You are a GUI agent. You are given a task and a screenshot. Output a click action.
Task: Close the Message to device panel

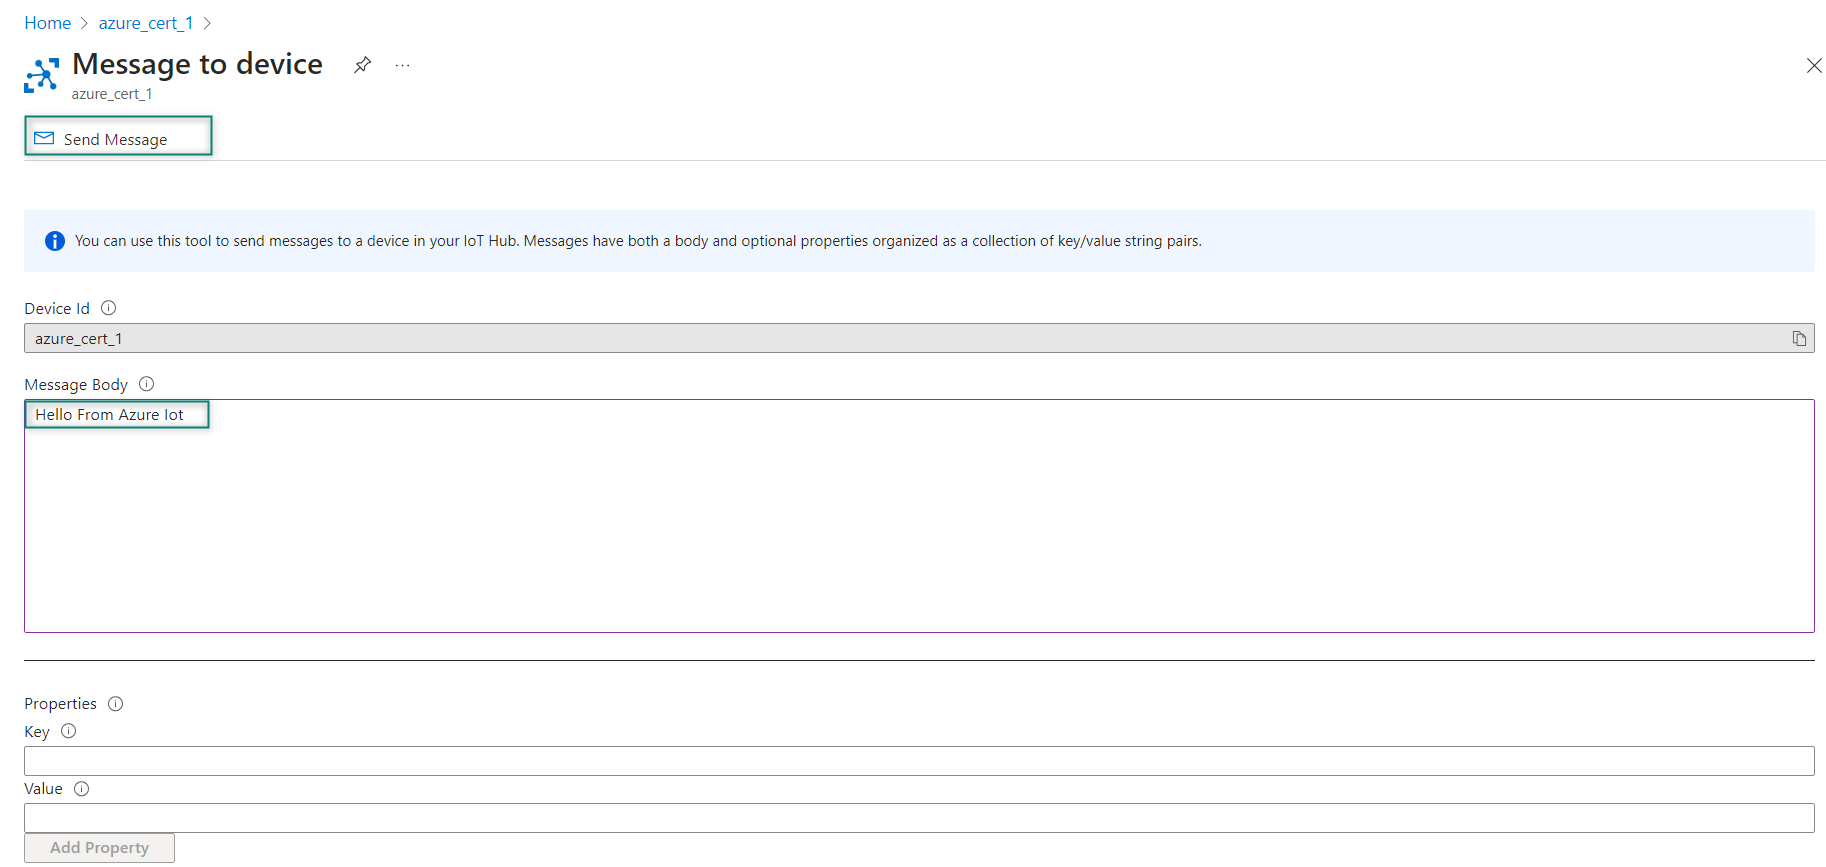(1813, 66)
